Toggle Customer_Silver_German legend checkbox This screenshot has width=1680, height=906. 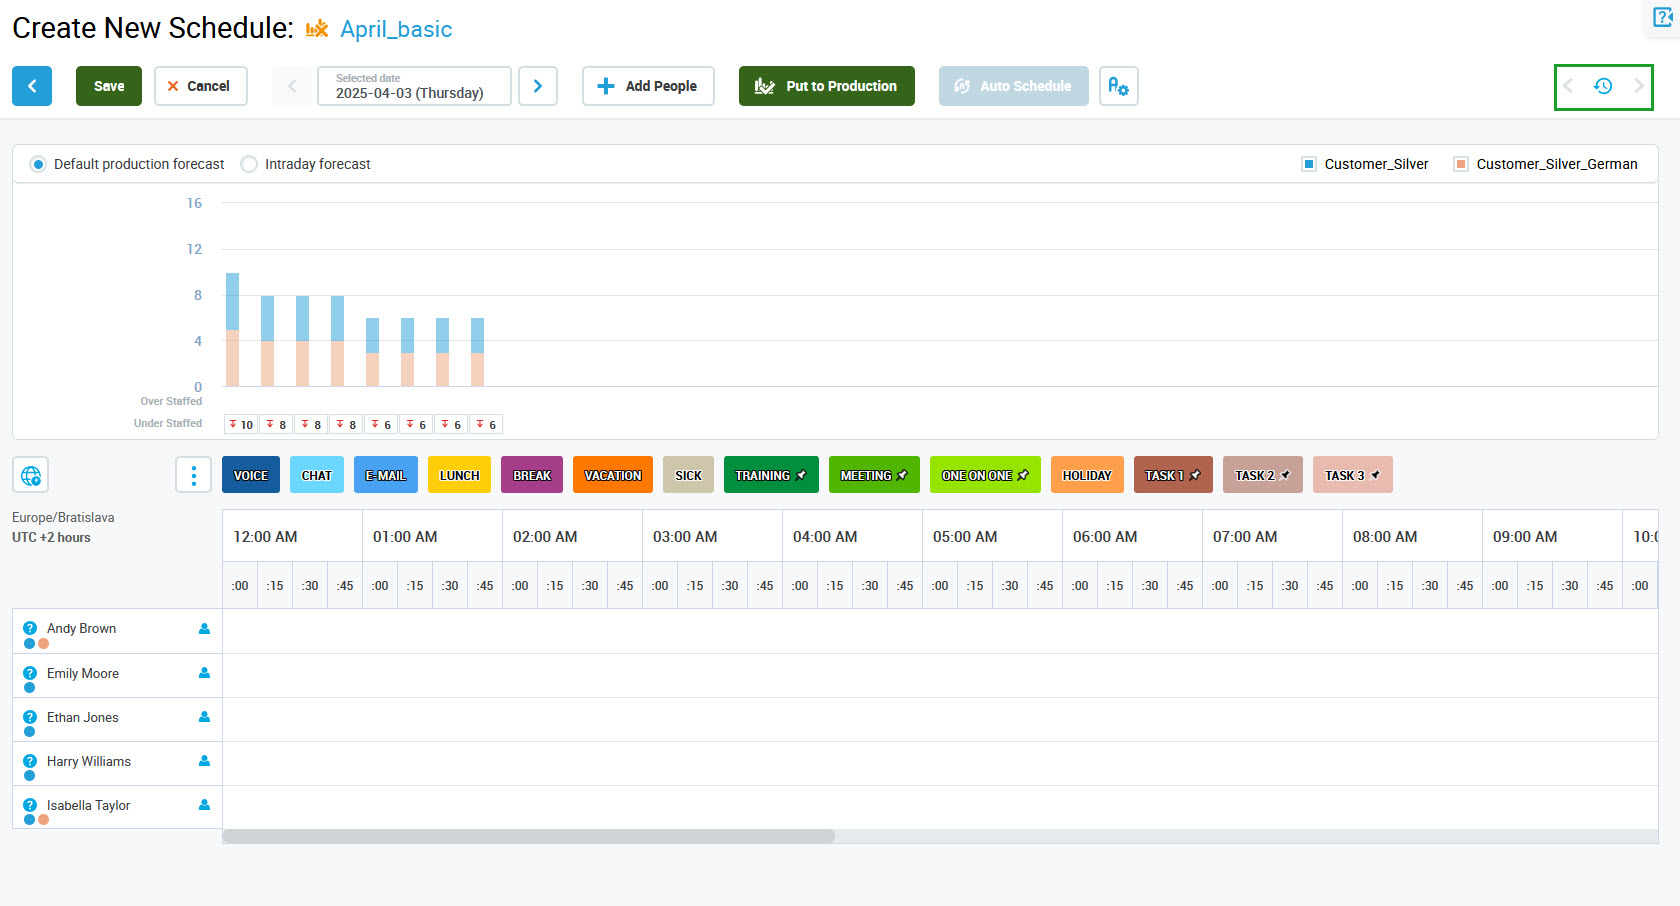(x=1460, y=164)
